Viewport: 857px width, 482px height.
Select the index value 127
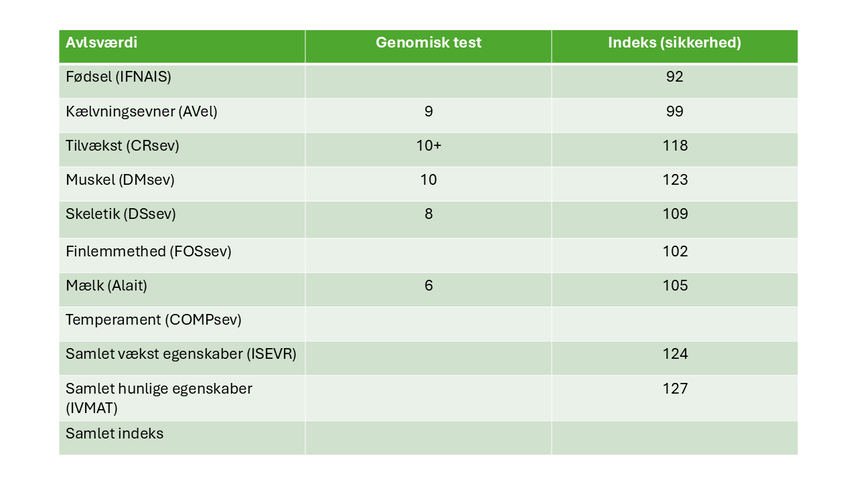click(x=674, y=388)
